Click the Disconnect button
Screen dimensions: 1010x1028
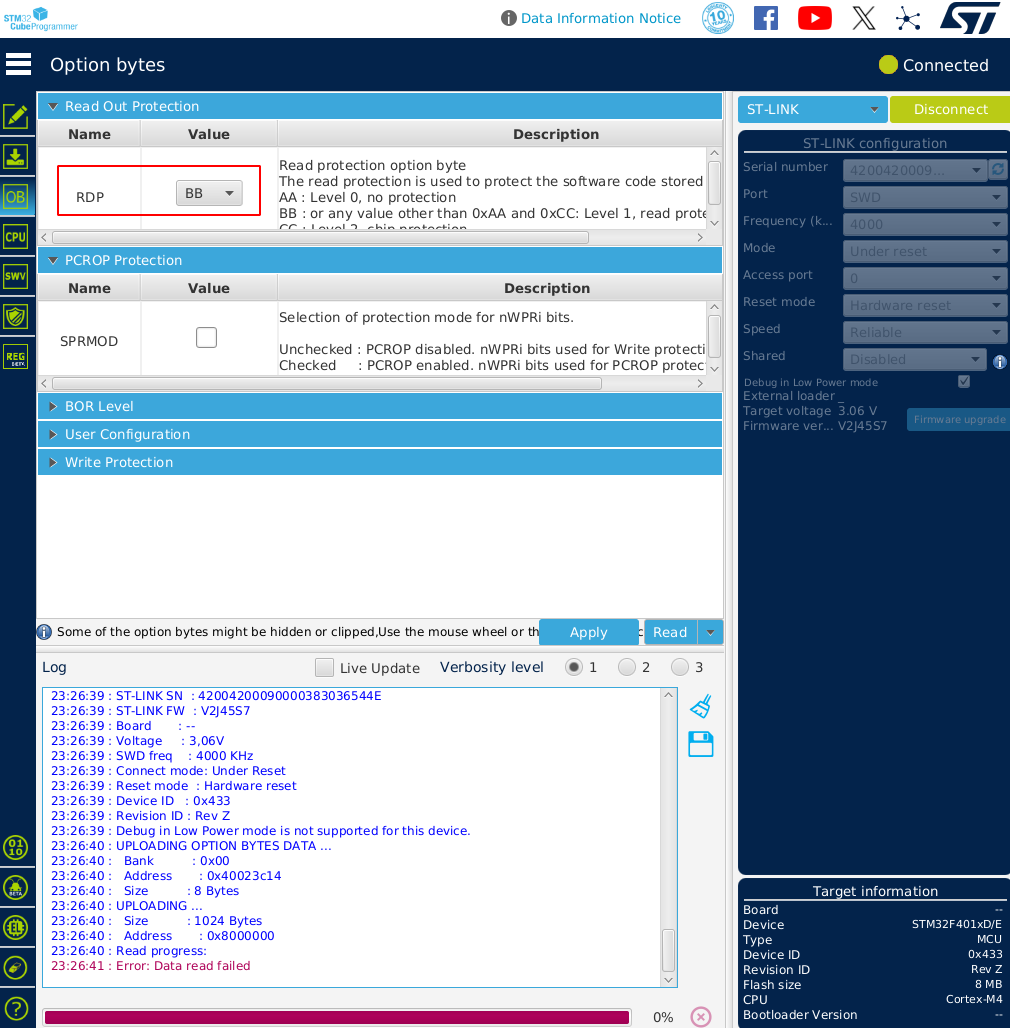(950, 109)
